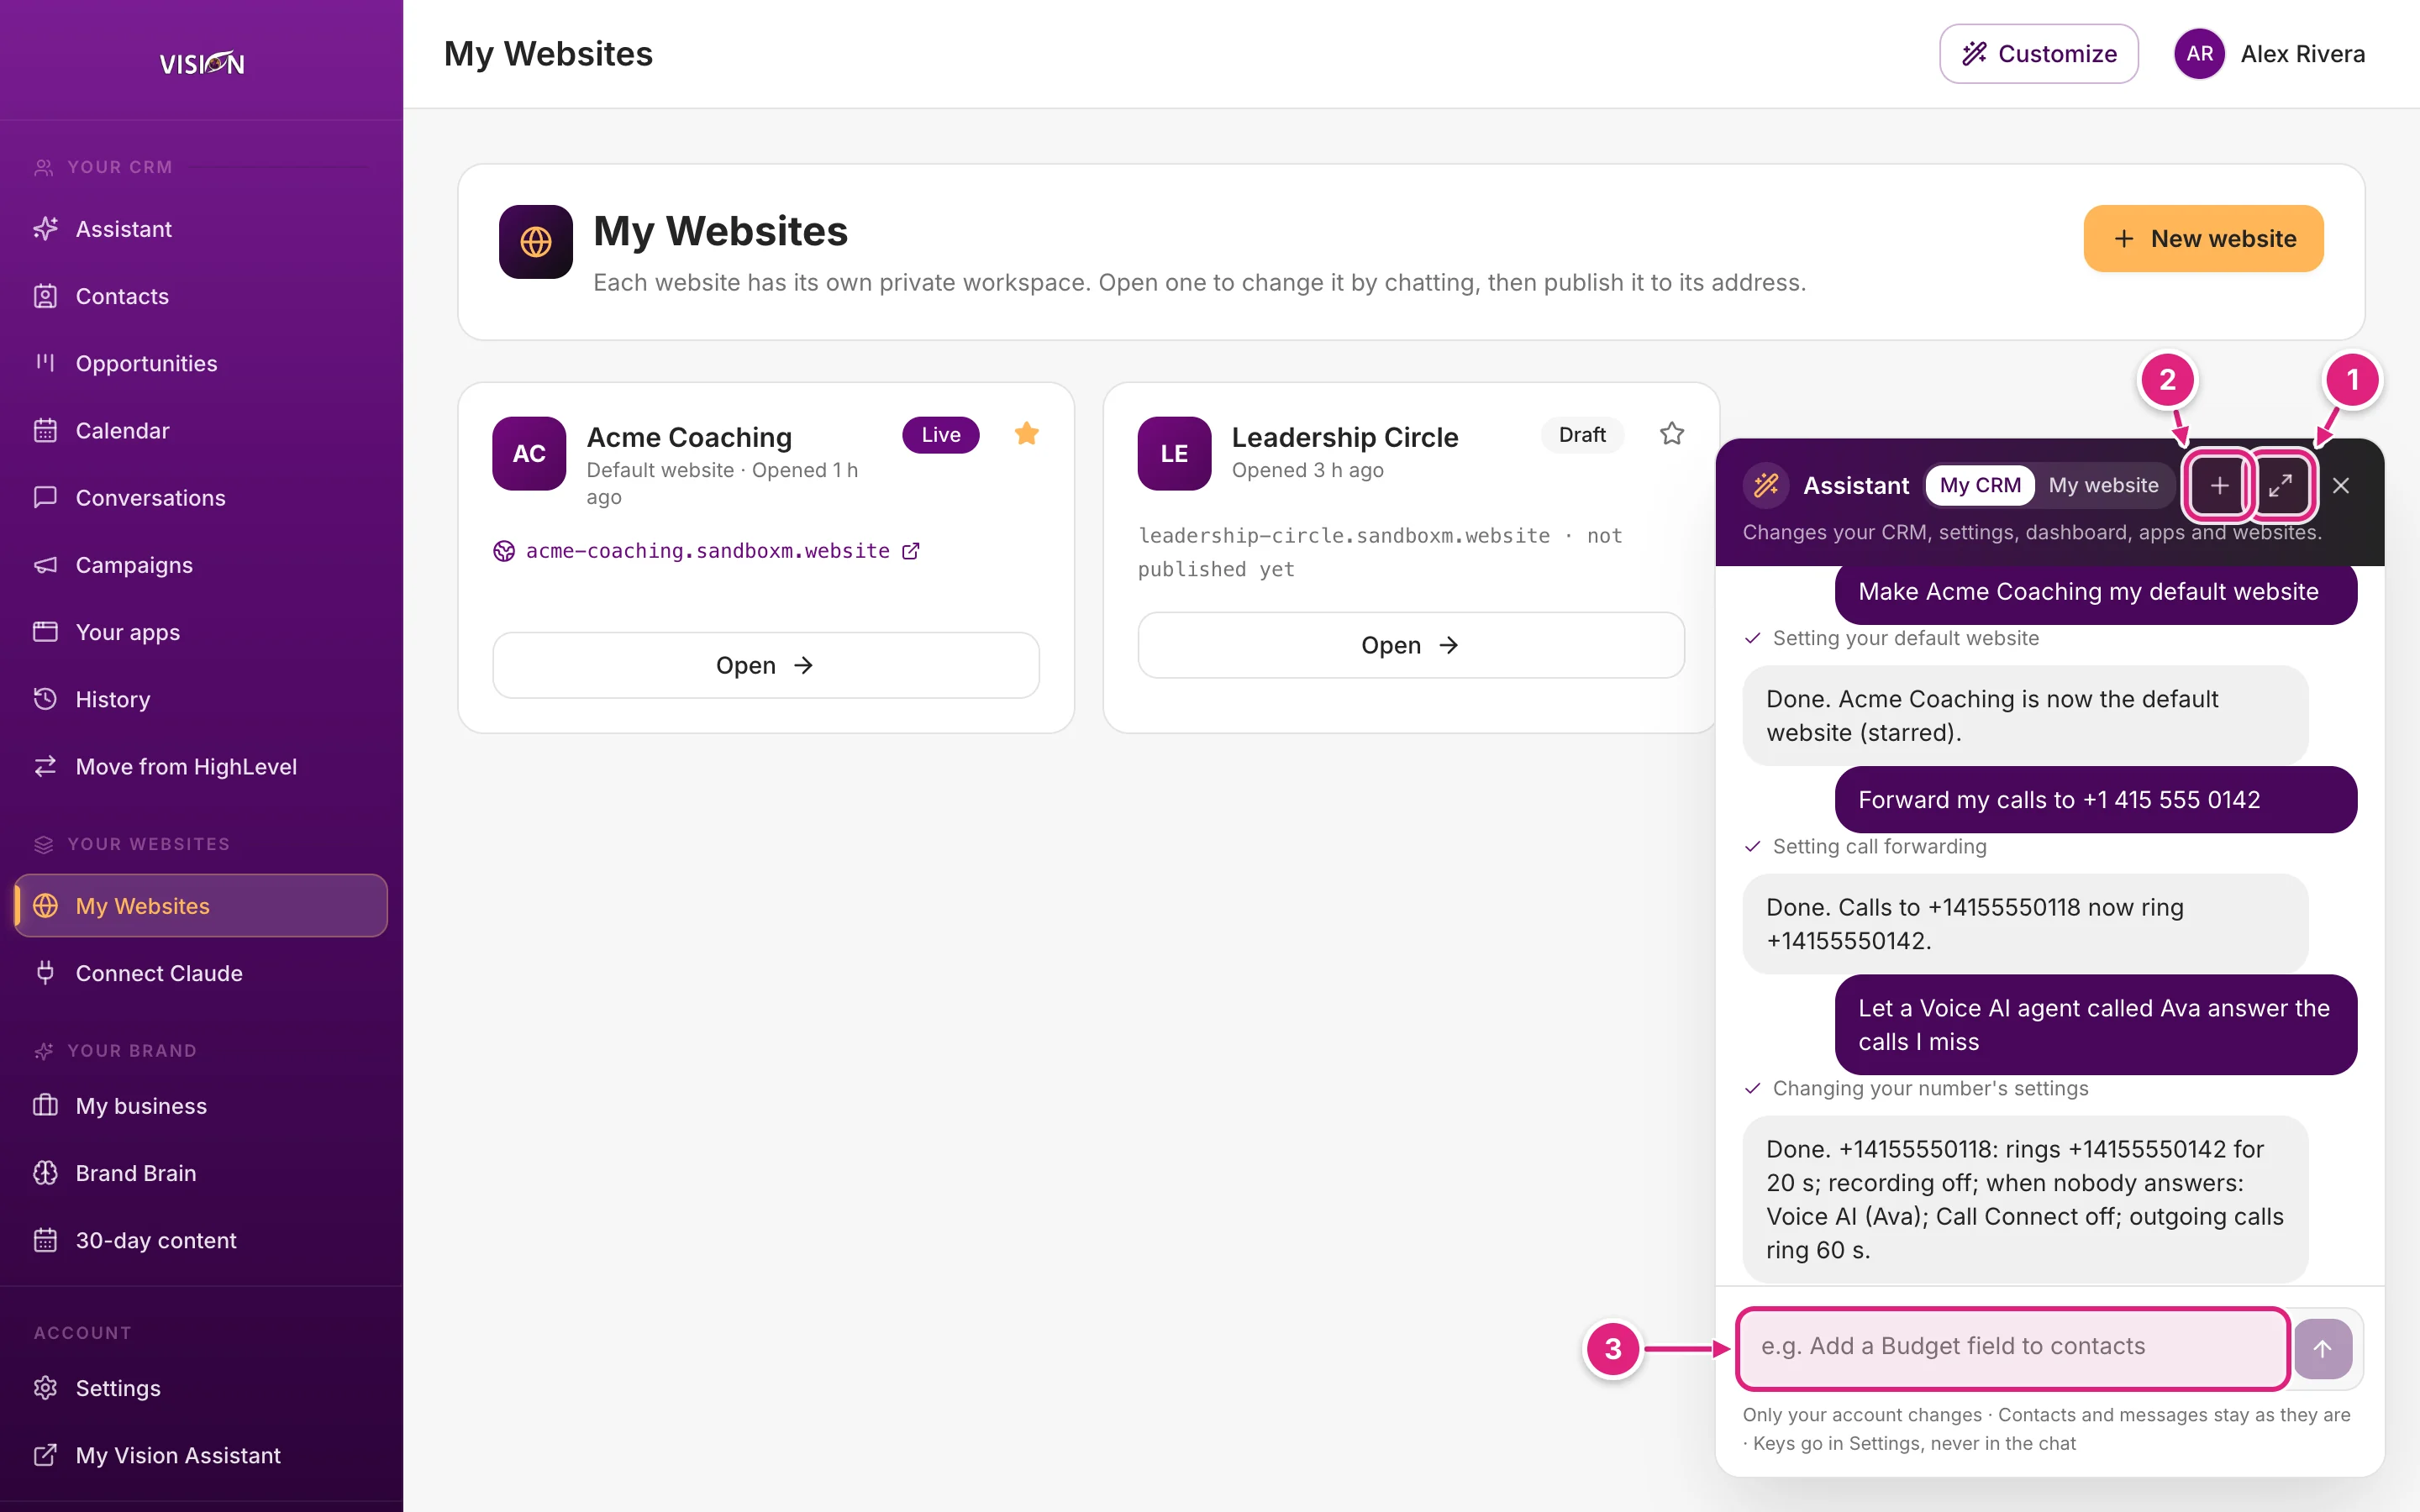The height and width of the screenshot is (1512, 2420).
Task: Click 'Make Acme Coaching my default website' message
Action: [x=2095, y=592]
